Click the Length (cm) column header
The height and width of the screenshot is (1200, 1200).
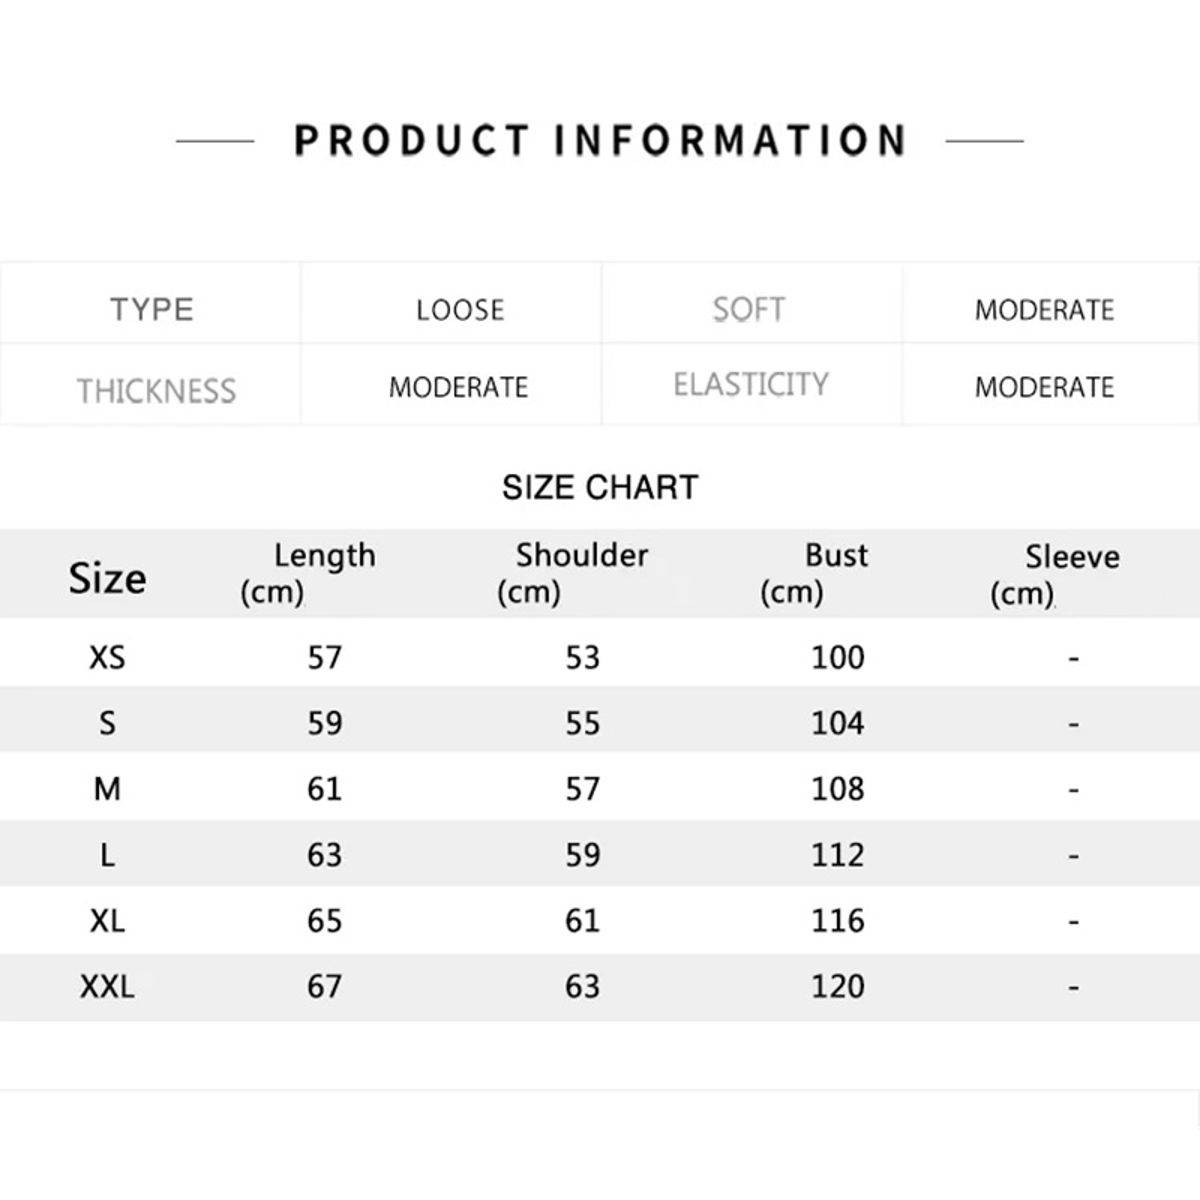(x=309, y=573)
